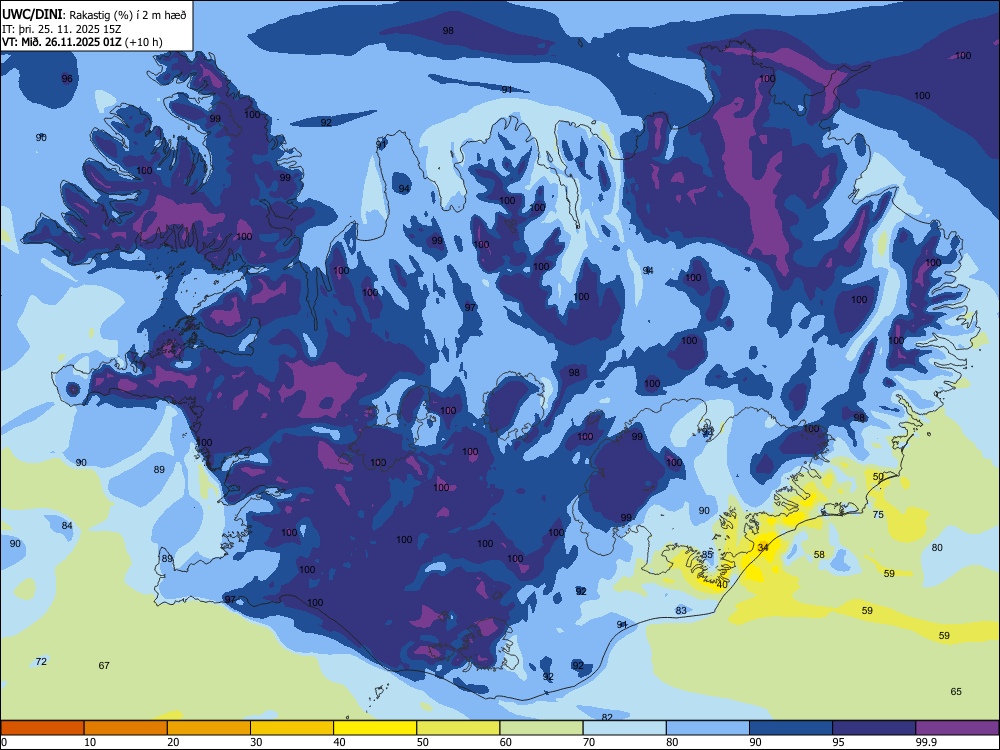
Task: Click the 80–90 light blue legend band
Action: click(707, 728)
